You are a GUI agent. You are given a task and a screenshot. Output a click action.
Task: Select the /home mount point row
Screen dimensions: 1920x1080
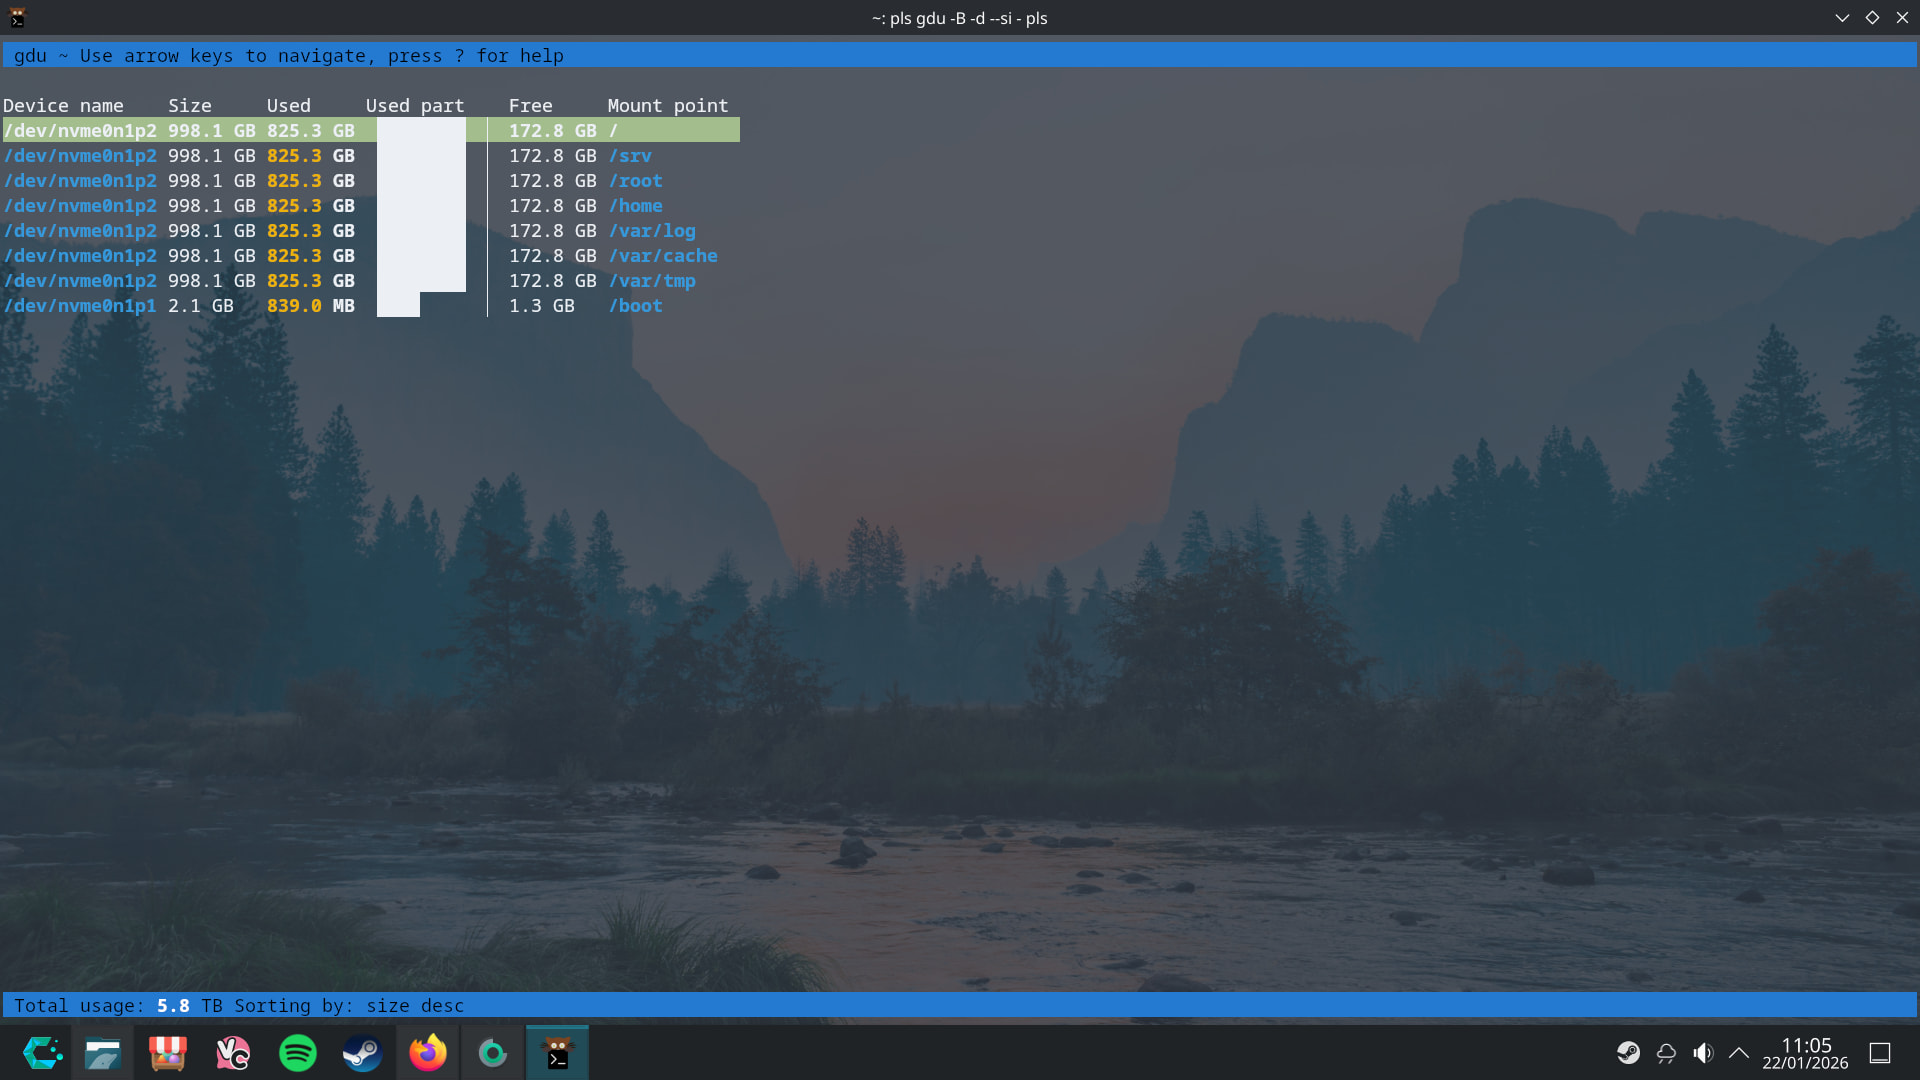635,206
